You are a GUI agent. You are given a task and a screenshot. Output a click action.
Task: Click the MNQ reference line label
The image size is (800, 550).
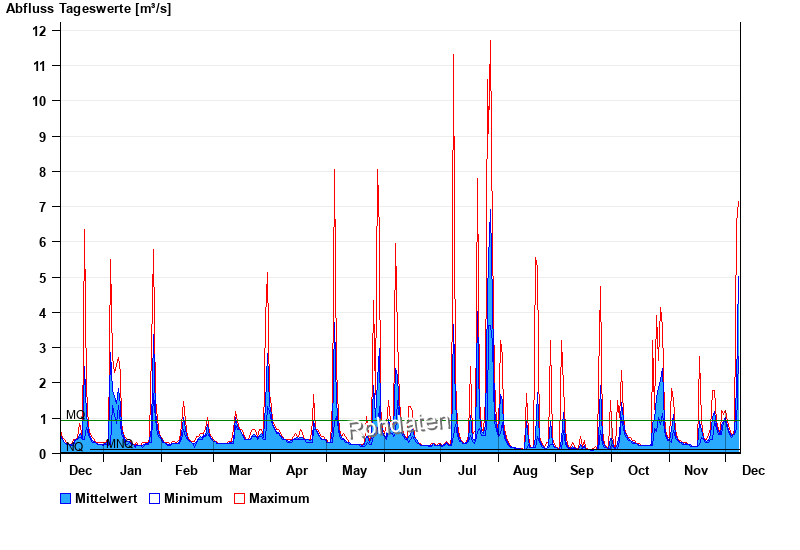(119, 444)
